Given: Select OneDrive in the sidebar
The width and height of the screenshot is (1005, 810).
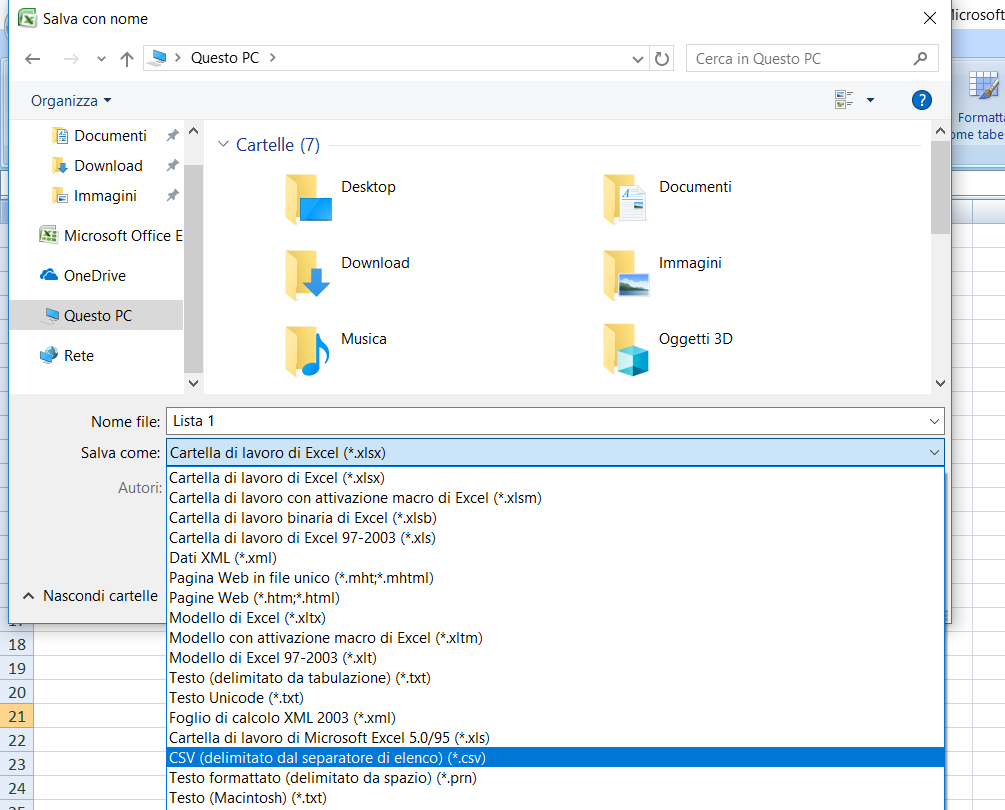Looking at the screenshot, I should tap(83, 276).
